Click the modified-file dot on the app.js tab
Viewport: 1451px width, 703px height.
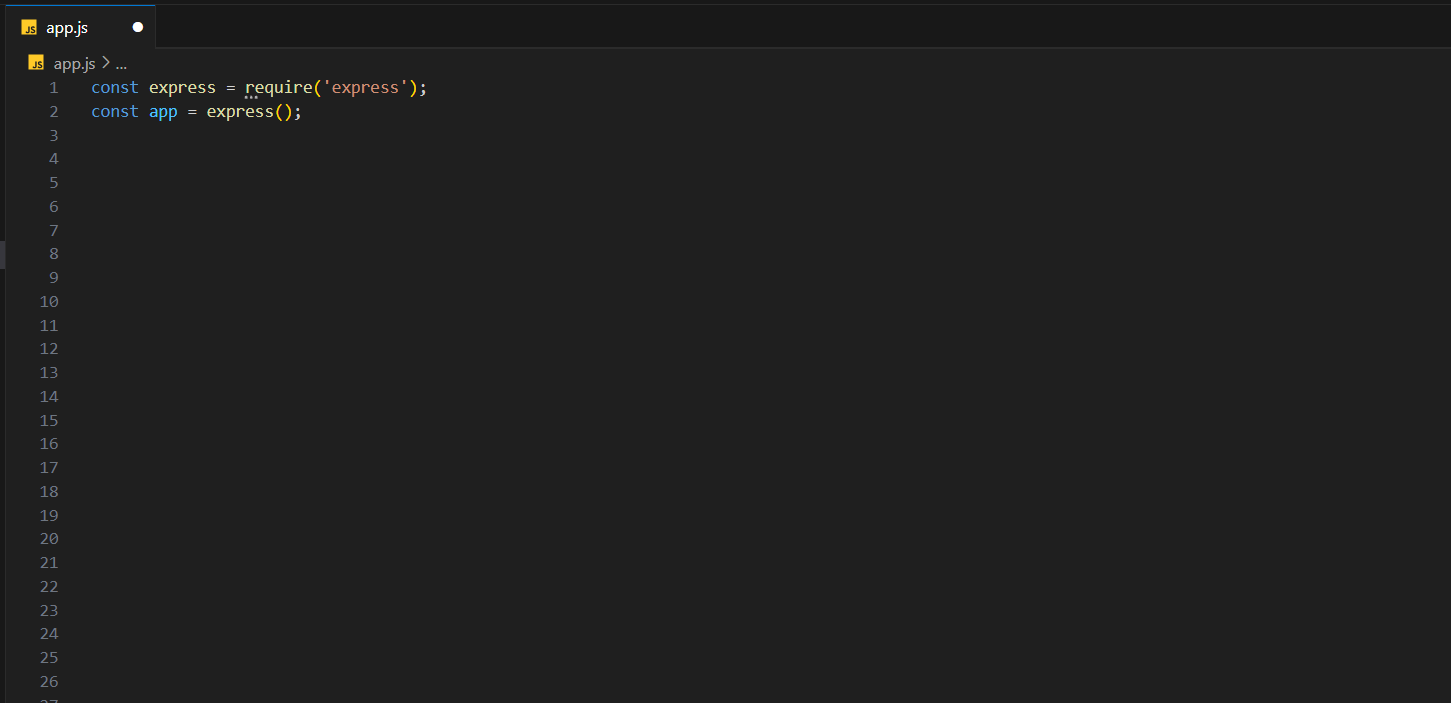[x=137, y=27]
